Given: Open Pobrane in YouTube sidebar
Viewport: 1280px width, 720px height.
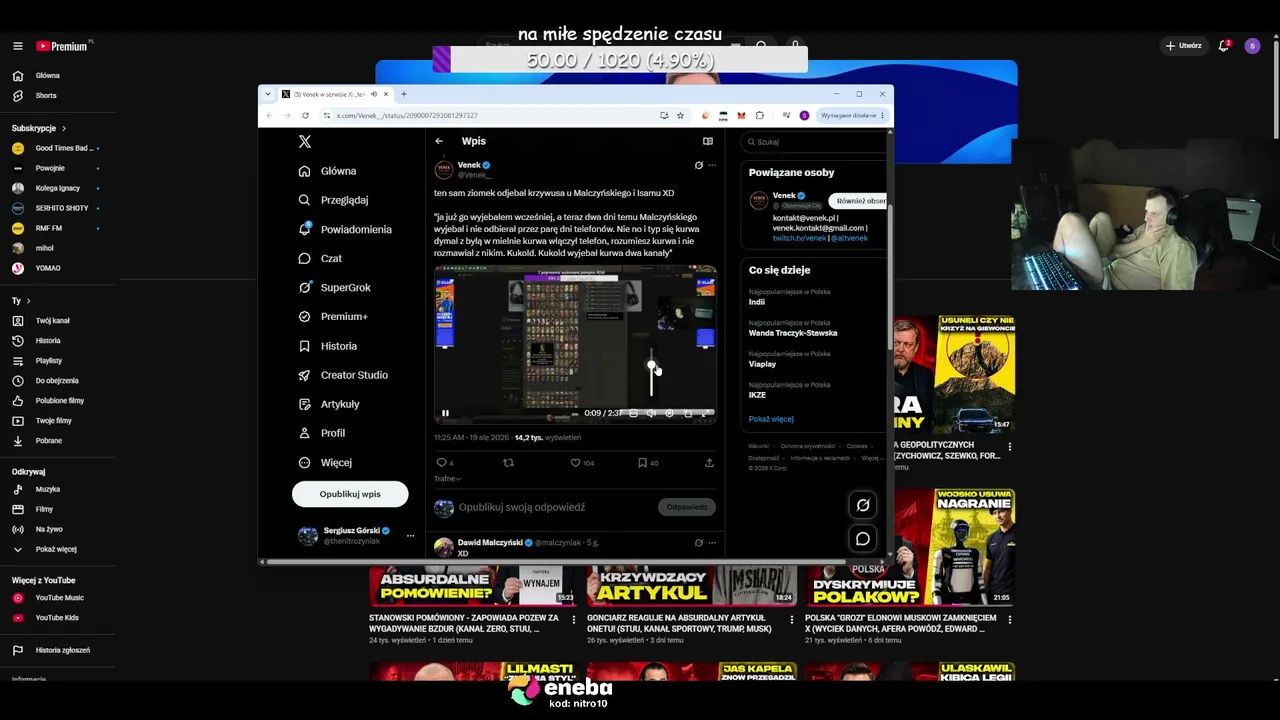Looking at the screenshot, I should tap(49, 441).
